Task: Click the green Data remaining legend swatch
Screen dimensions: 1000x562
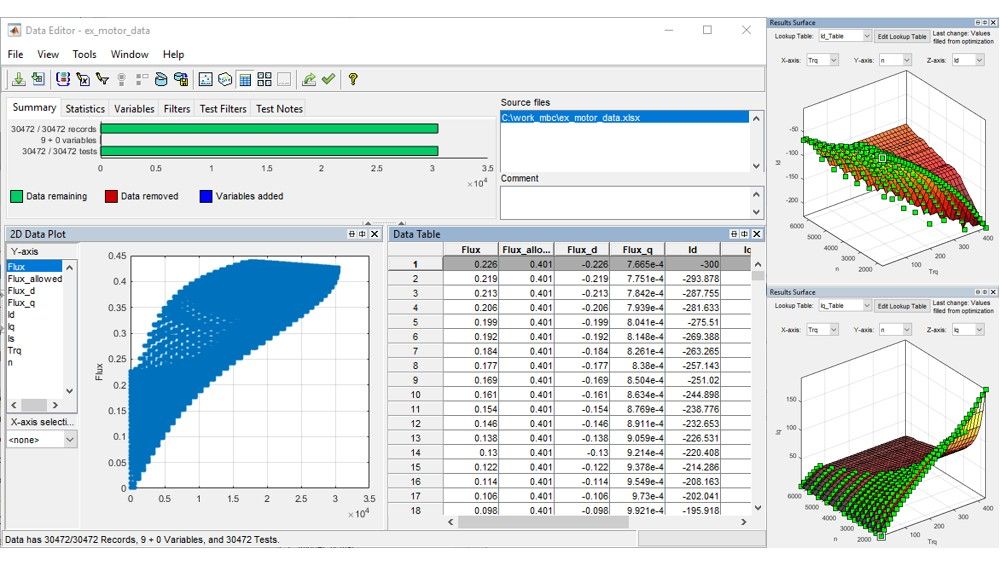Action: pyautogui.click(x=17, y=196)
